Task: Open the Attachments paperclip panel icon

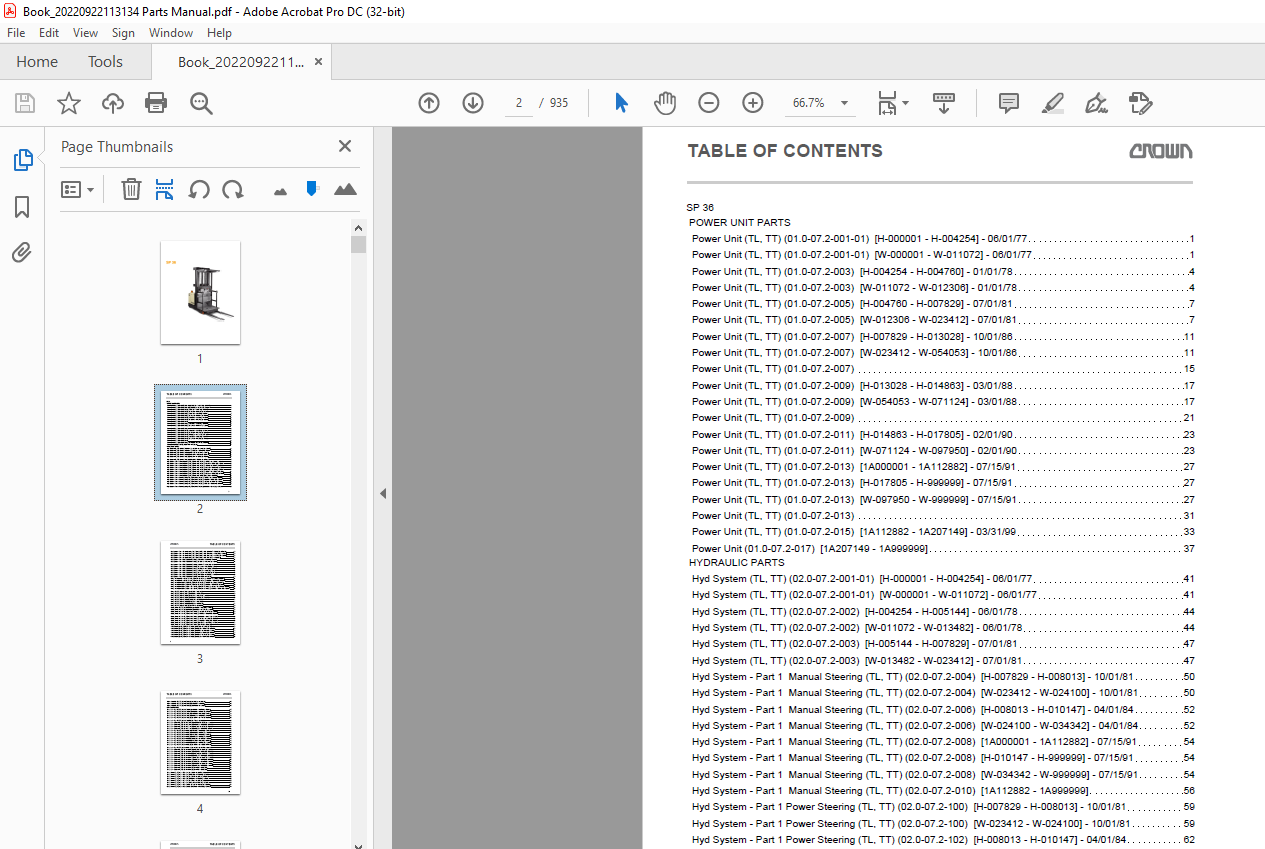Action: 22,252
